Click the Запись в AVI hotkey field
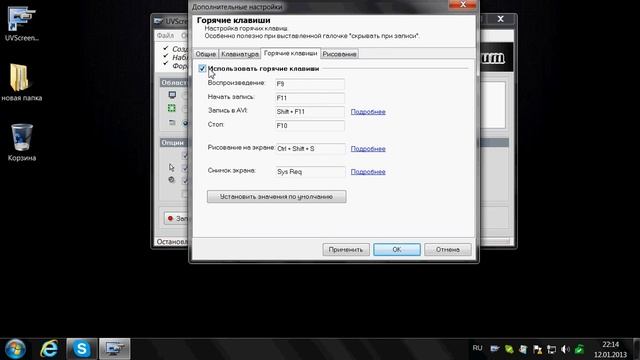This screenshot has width=640, height=360. pos(310,112)
